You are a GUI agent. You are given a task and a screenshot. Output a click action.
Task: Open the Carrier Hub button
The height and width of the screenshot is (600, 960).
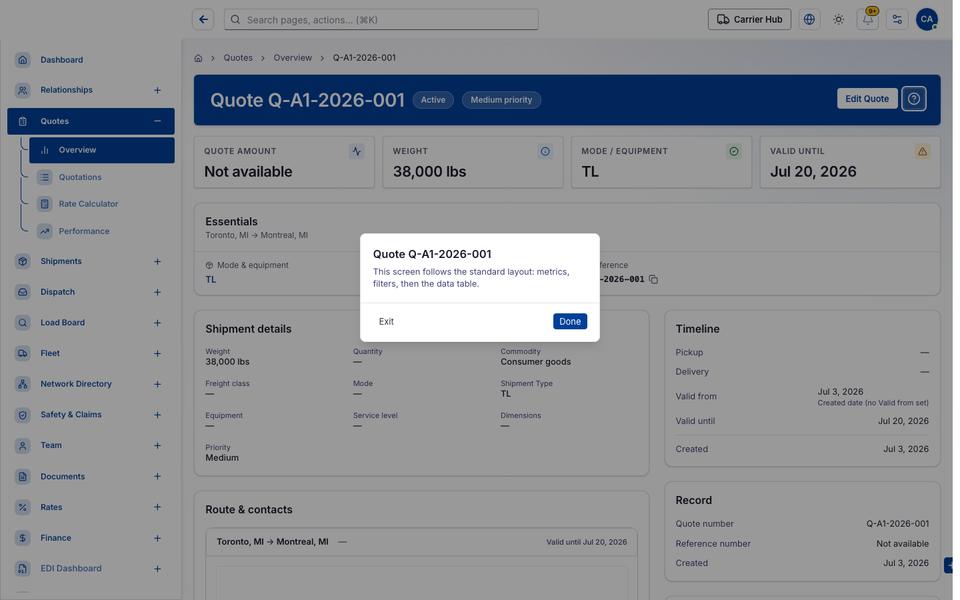749,20
